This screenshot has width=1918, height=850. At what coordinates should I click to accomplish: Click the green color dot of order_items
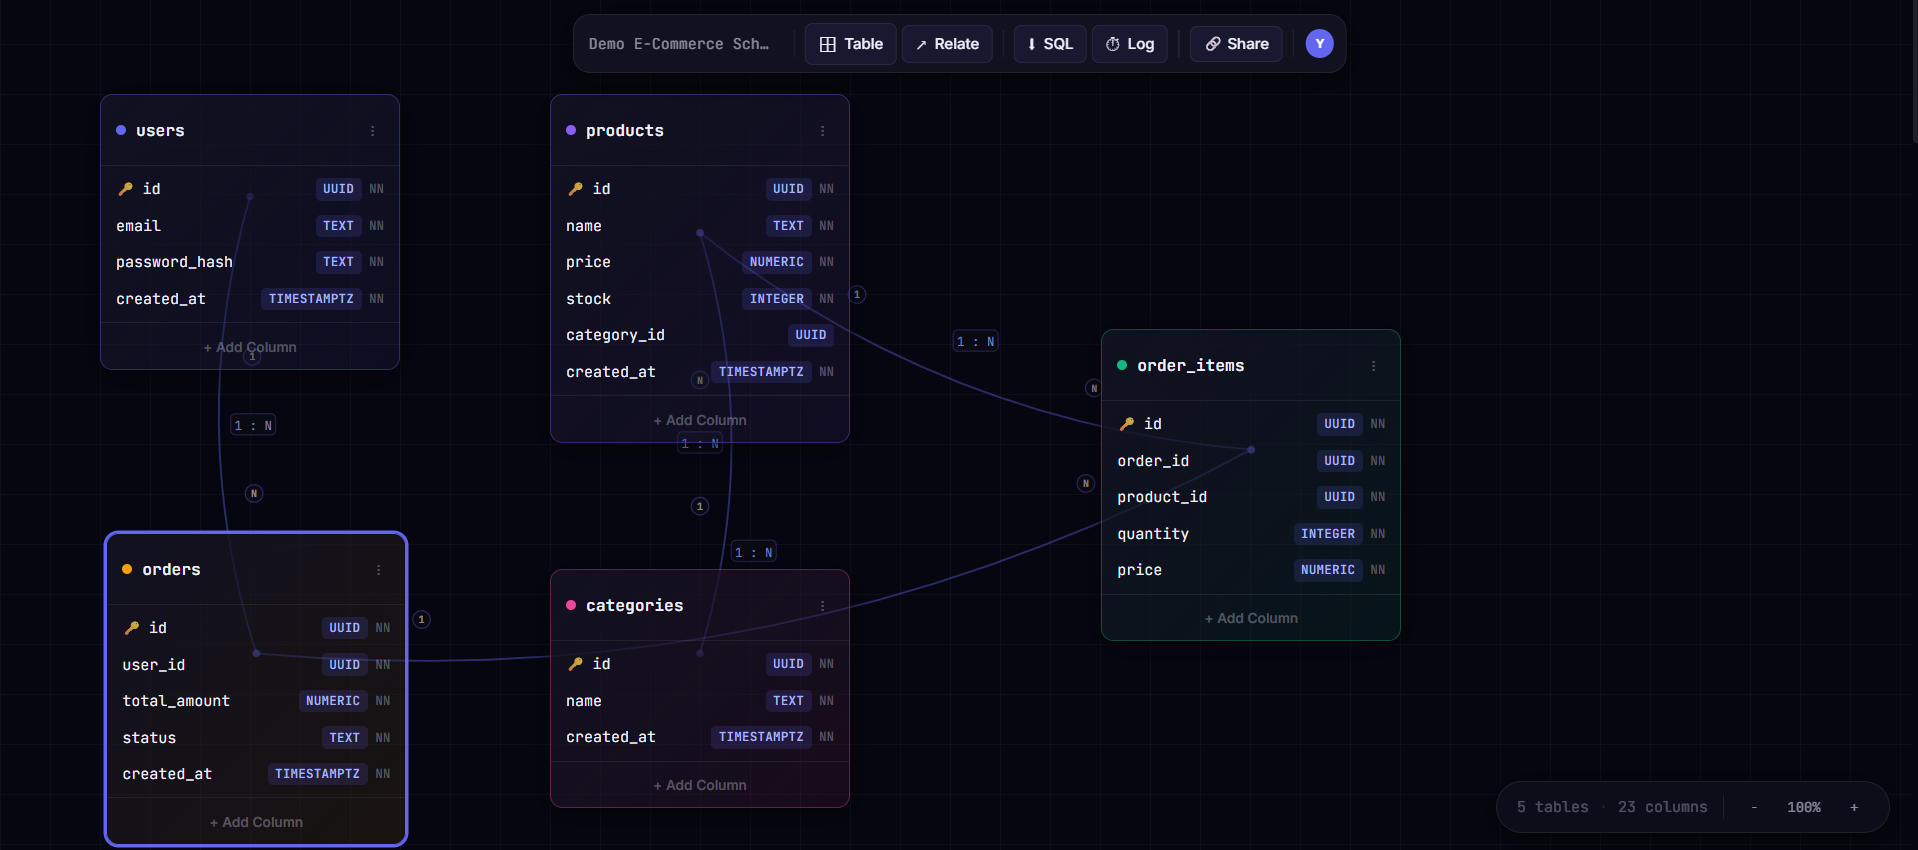(1122, 365)
